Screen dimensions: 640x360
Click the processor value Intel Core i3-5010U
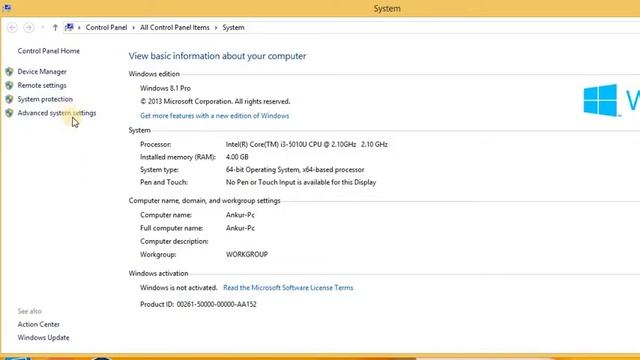(307, 144)
